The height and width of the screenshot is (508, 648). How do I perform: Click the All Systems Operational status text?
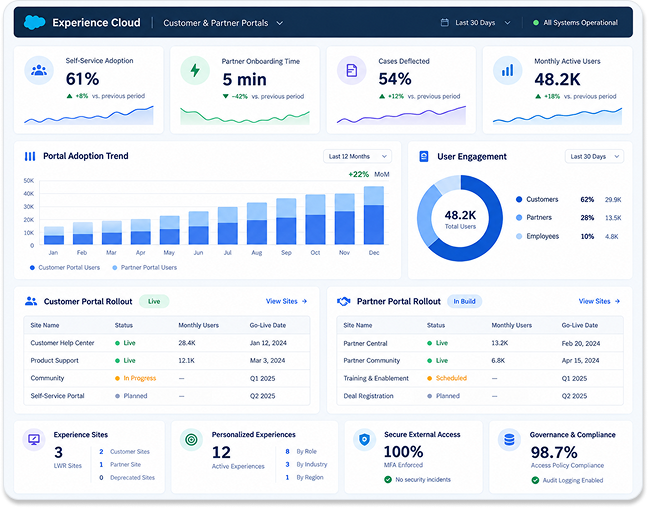[581, 23]
